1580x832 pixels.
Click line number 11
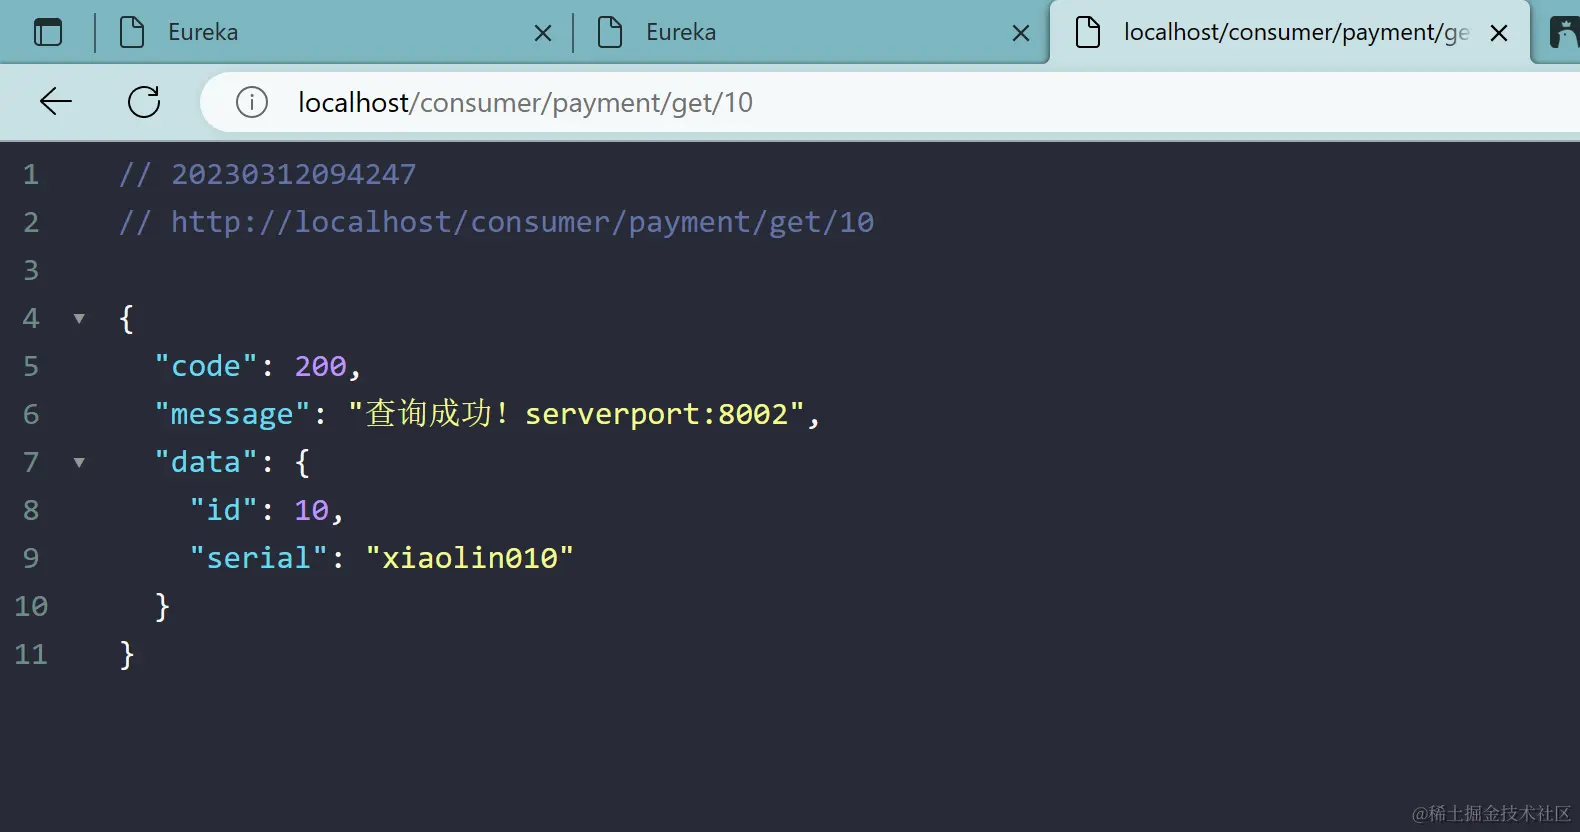point(31,654)
